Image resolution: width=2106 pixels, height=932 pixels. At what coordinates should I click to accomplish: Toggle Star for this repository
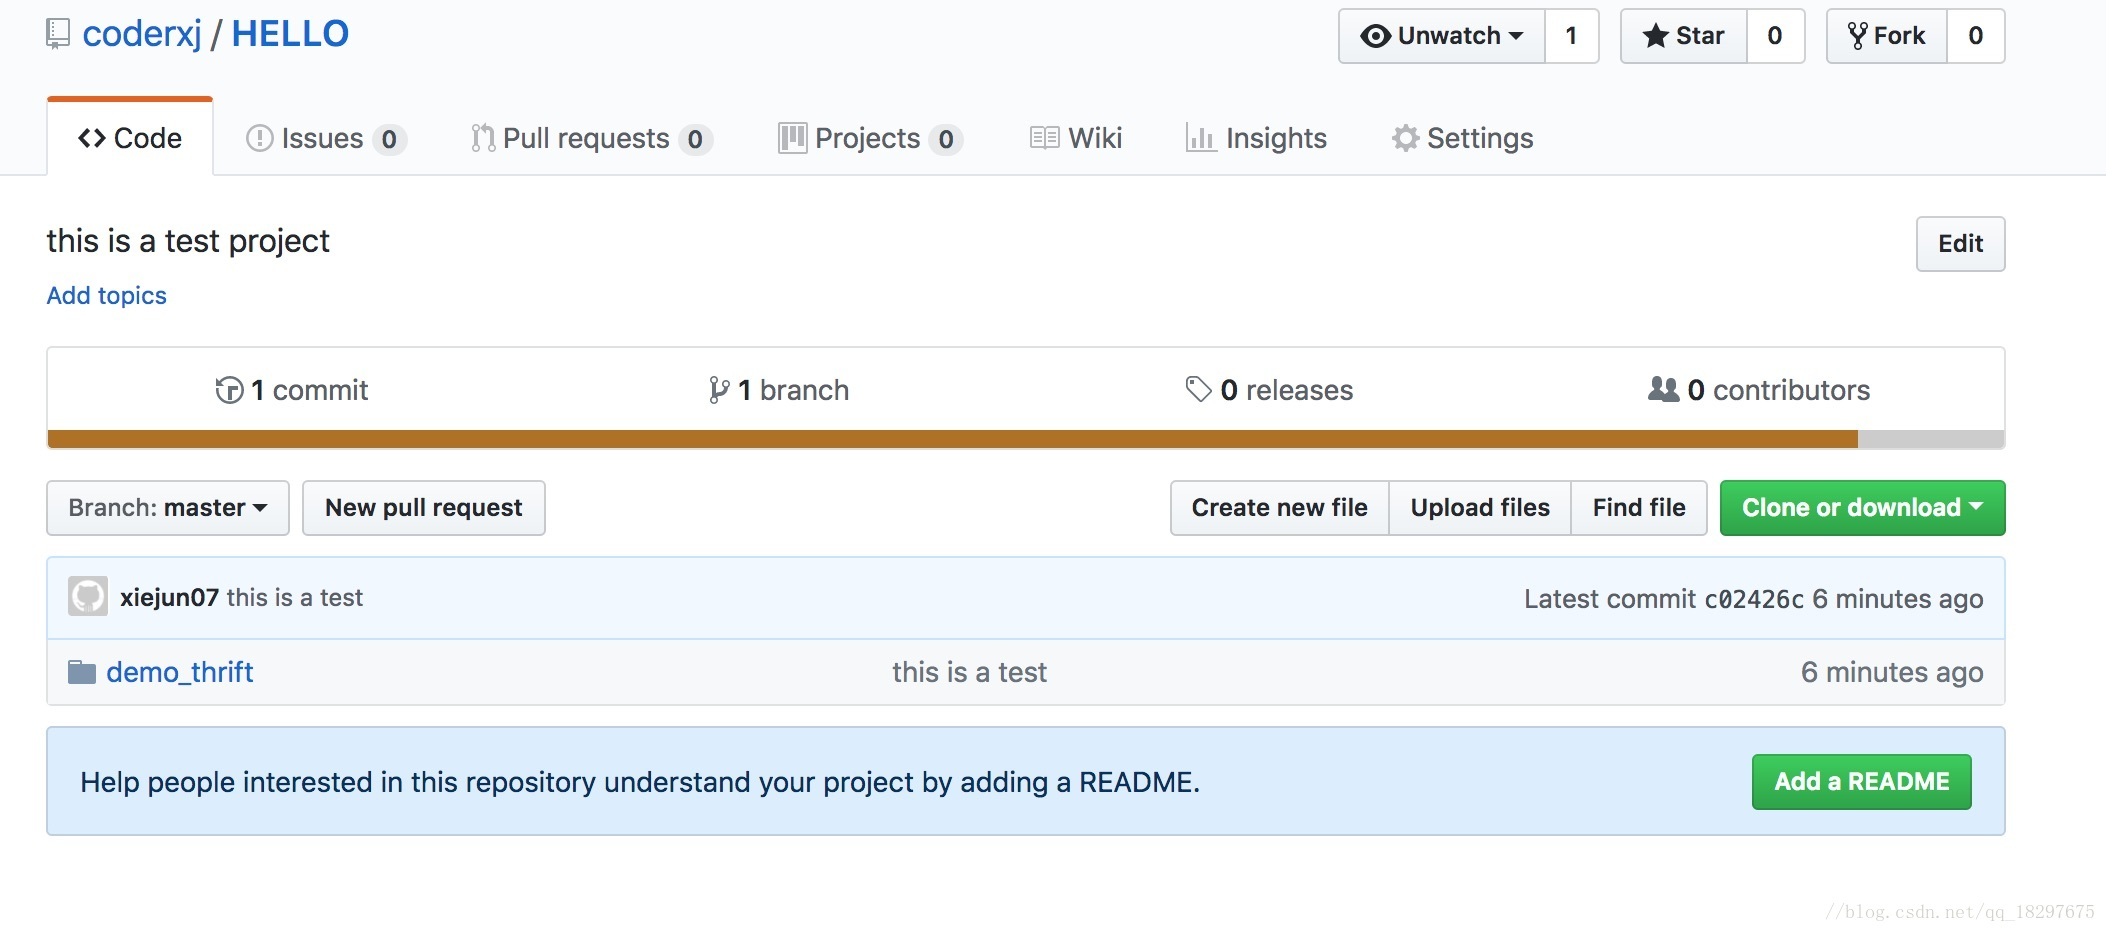[1684, 36]
